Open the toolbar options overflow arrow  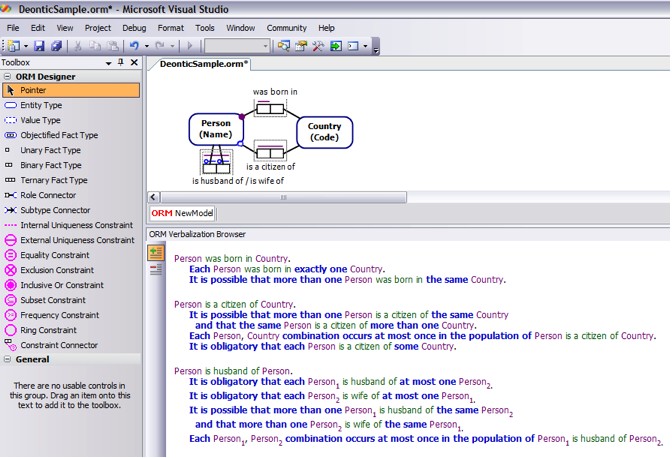pyautogui.click(x=376, y=50)
